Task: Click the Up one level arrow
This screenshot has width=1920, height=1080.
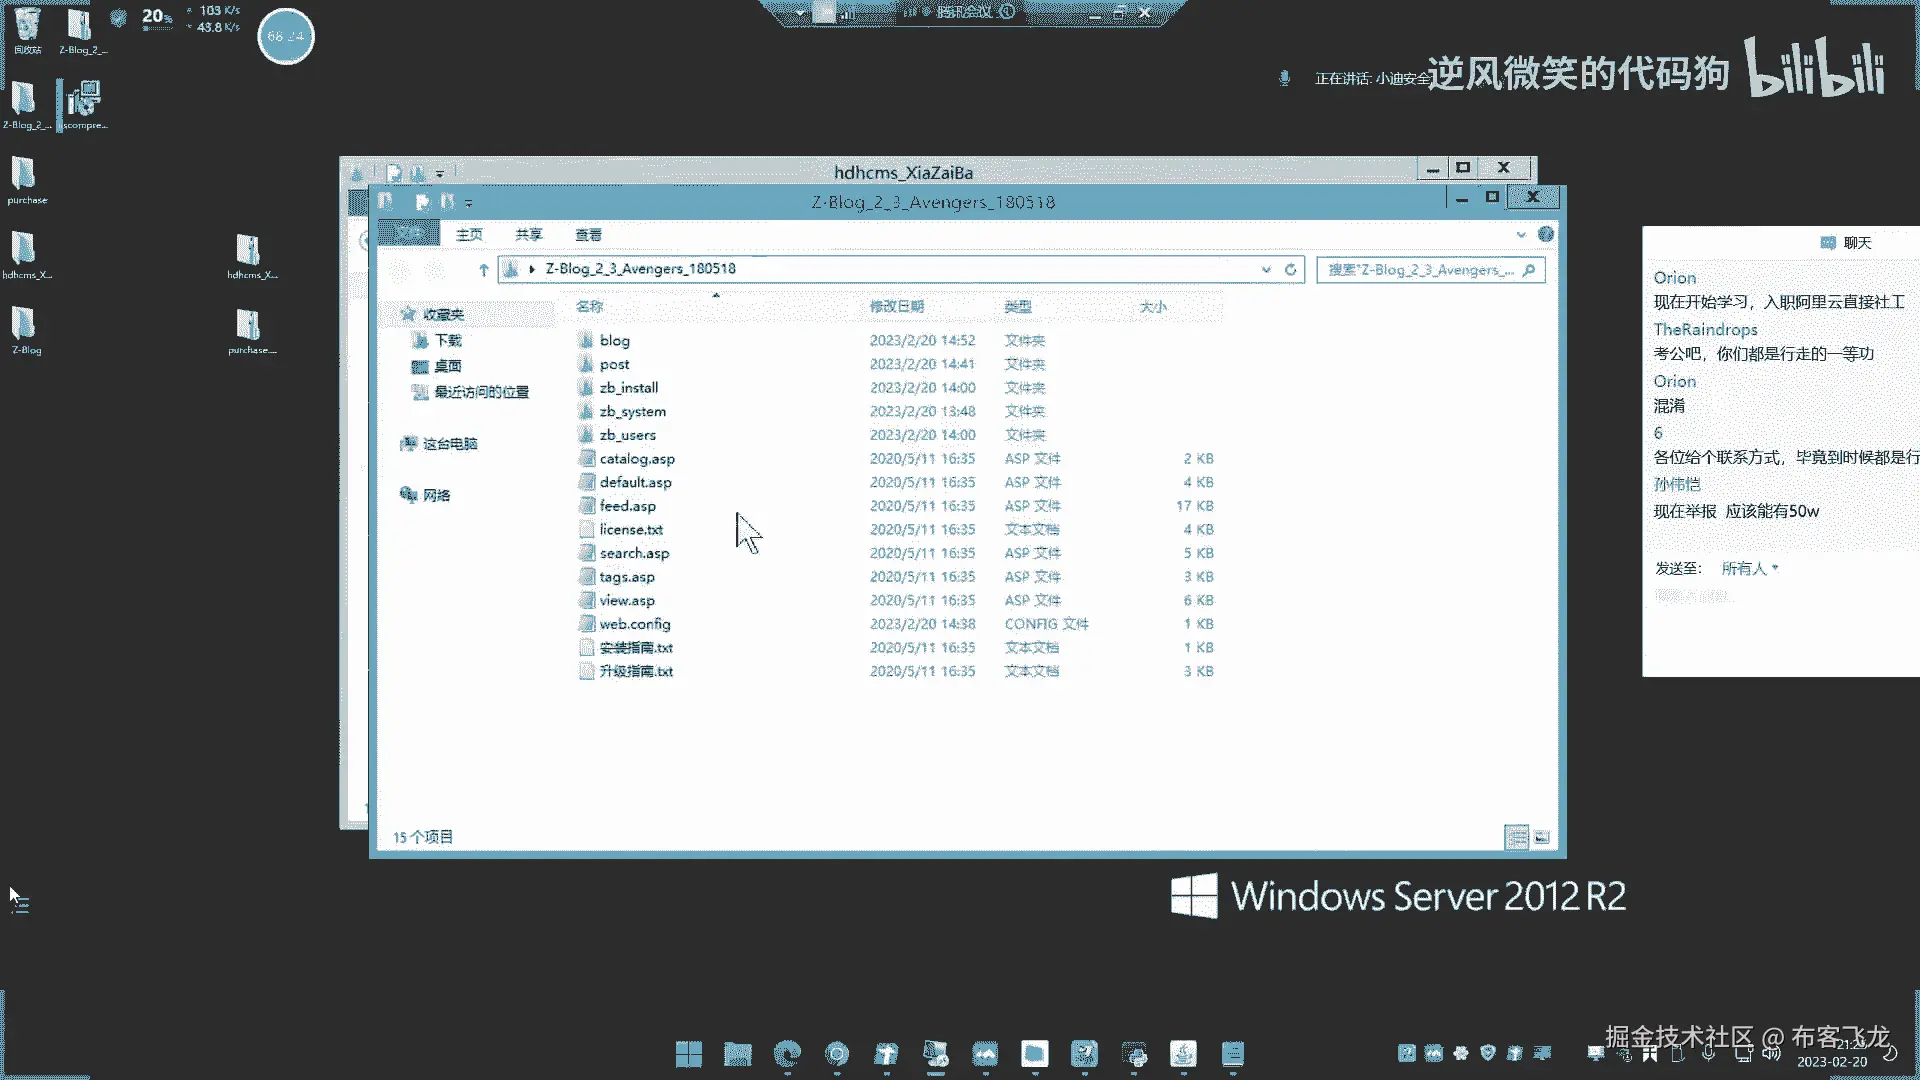Action: click(484, 270)
